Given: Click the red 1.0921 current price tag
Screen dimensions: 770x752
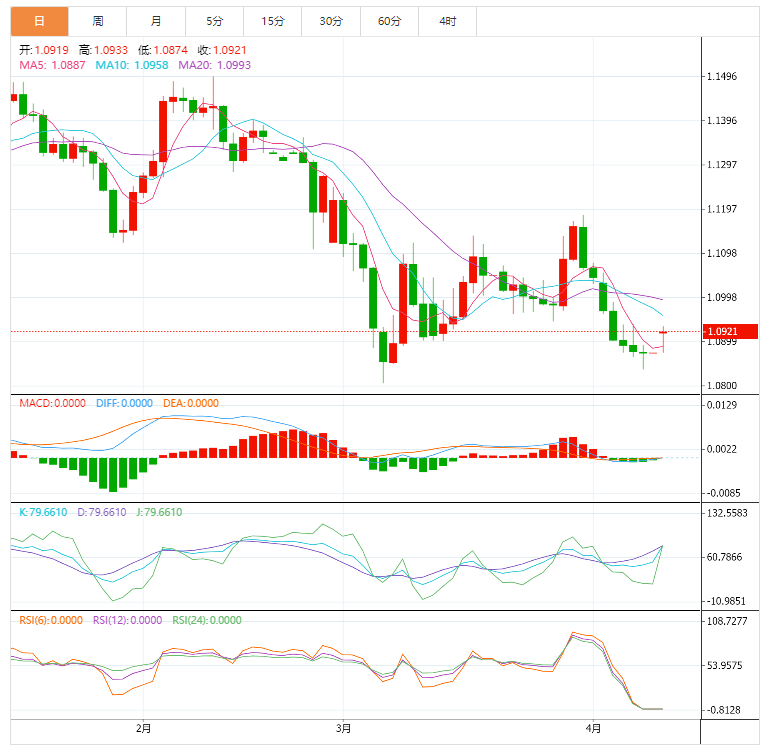Looking at the screenshot, I should (x=730, y=332).
